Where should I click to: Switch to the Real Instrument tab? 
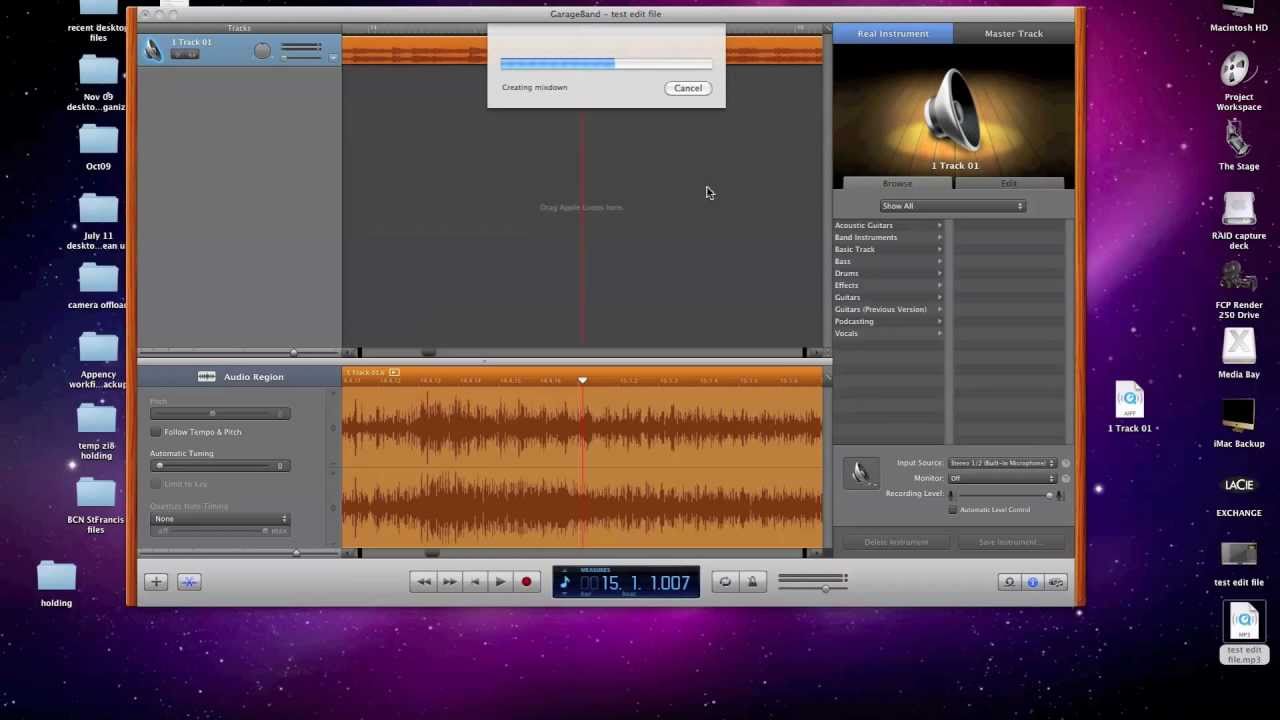[x=893, y=34]
